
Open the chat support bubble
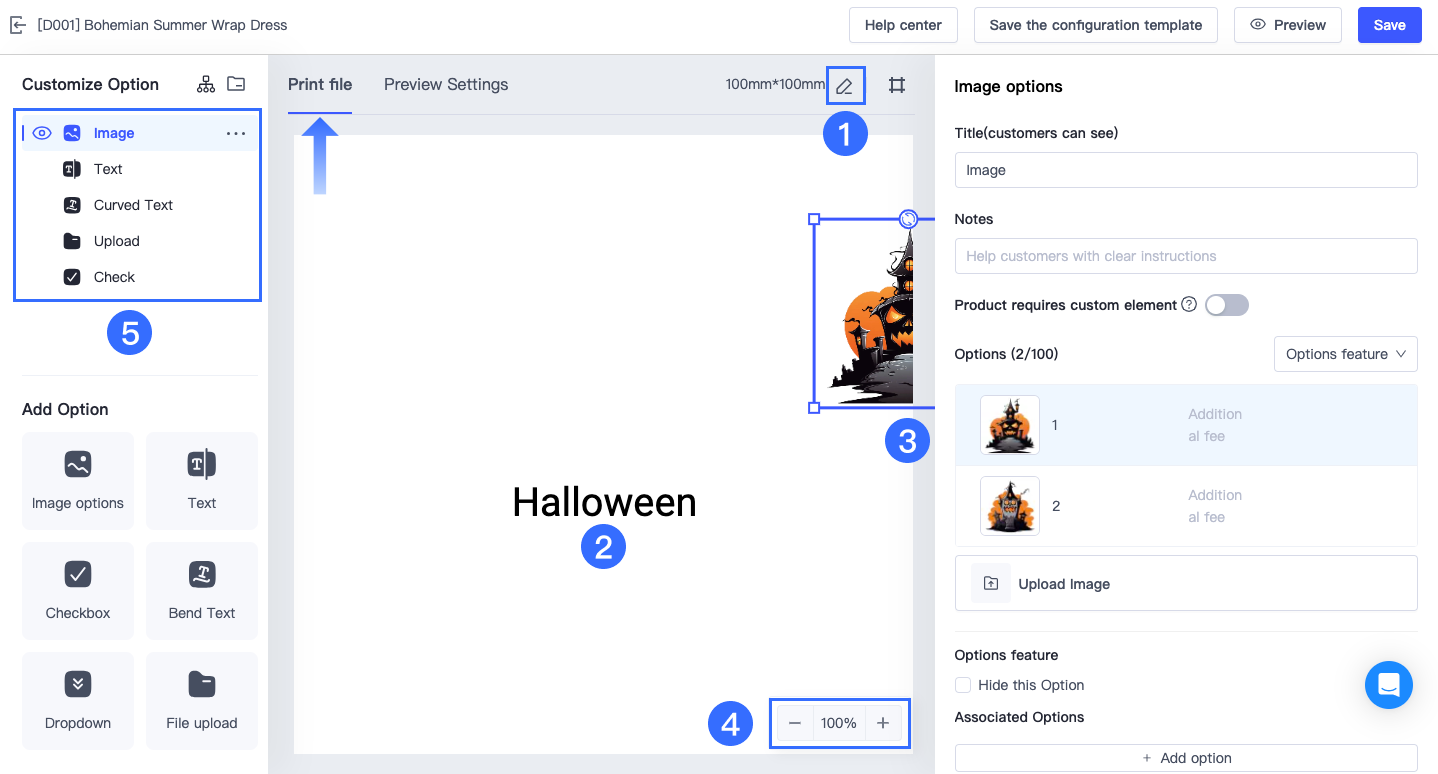click(x=1388, y=685)
